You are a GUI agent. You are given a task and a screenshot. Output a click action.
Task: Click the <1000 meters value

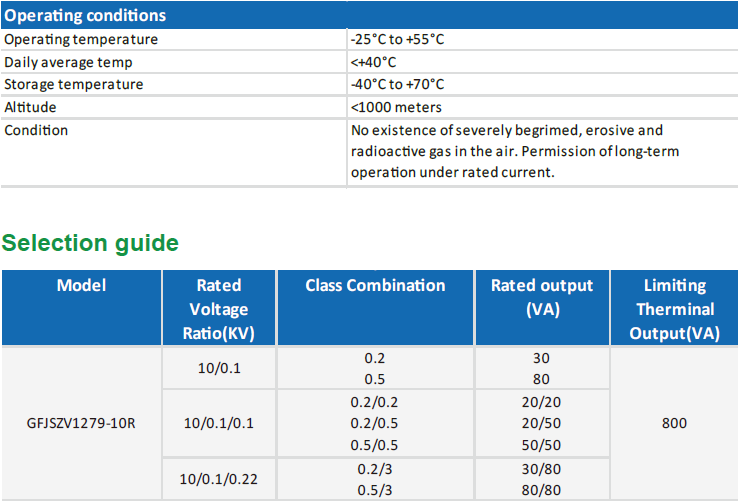coord(396,107)
